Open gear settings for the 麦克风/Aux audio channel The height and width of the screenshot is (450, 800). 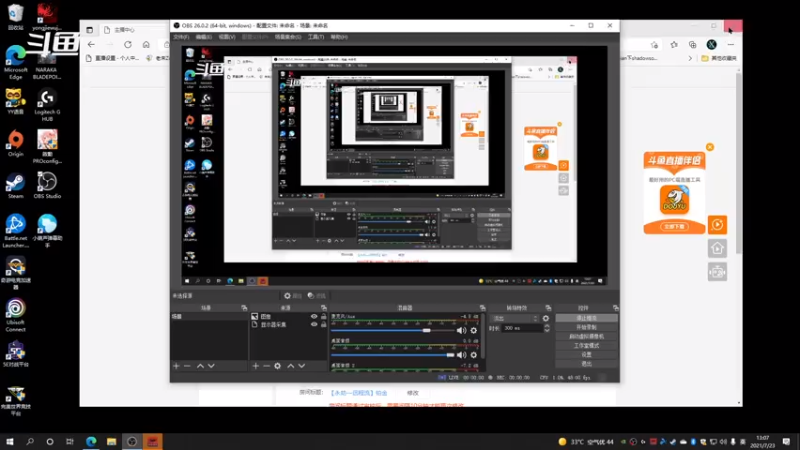(473, 331)
